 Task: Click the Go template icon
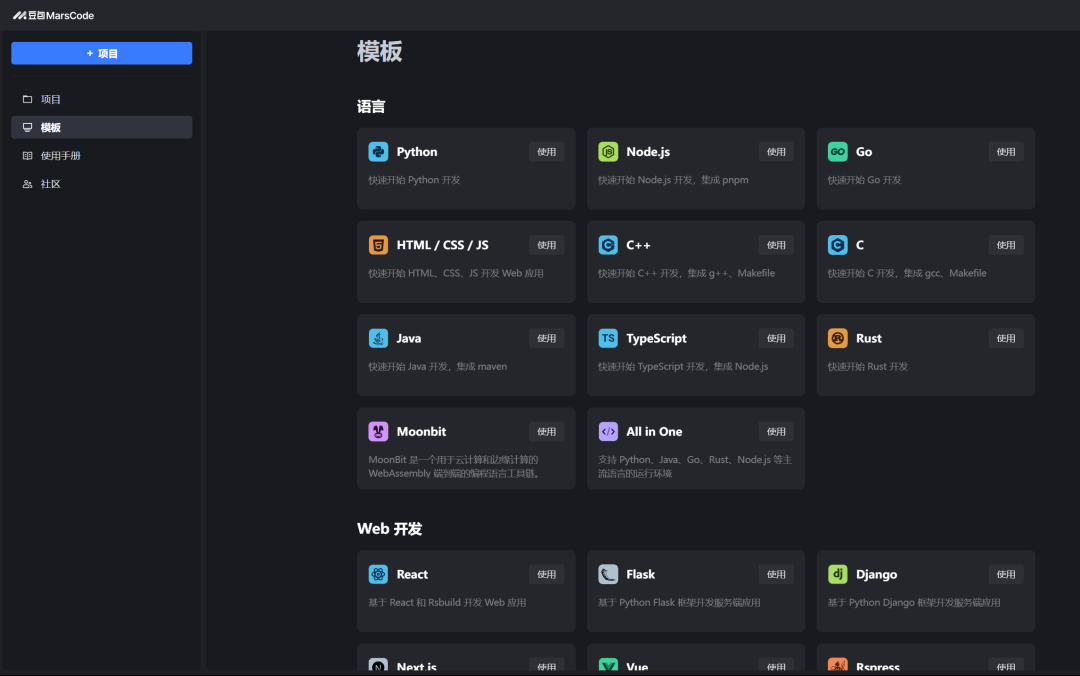pos(838,152)
